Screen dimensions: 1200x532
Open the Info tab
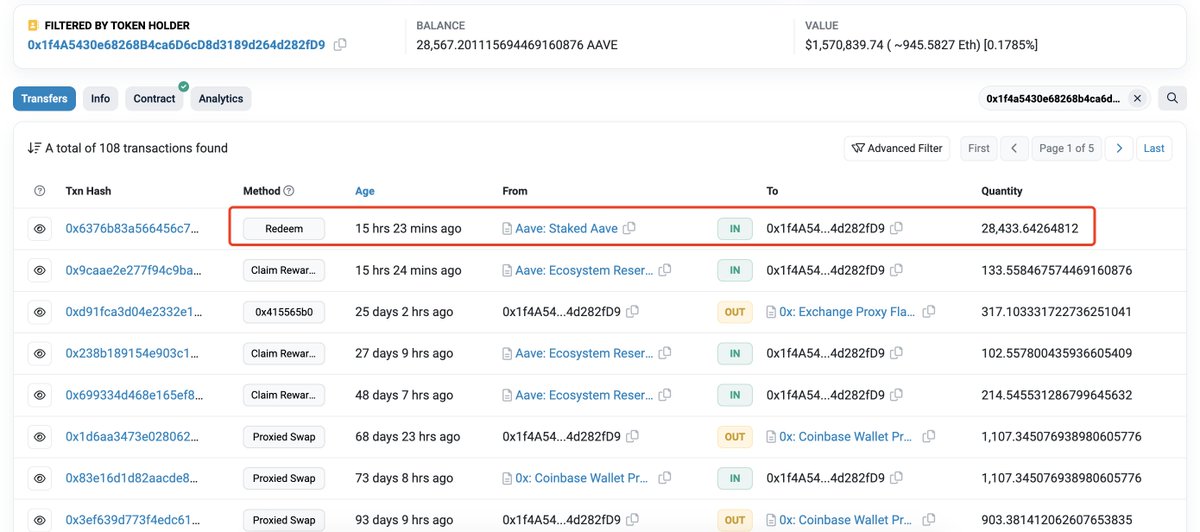point(100,98)
